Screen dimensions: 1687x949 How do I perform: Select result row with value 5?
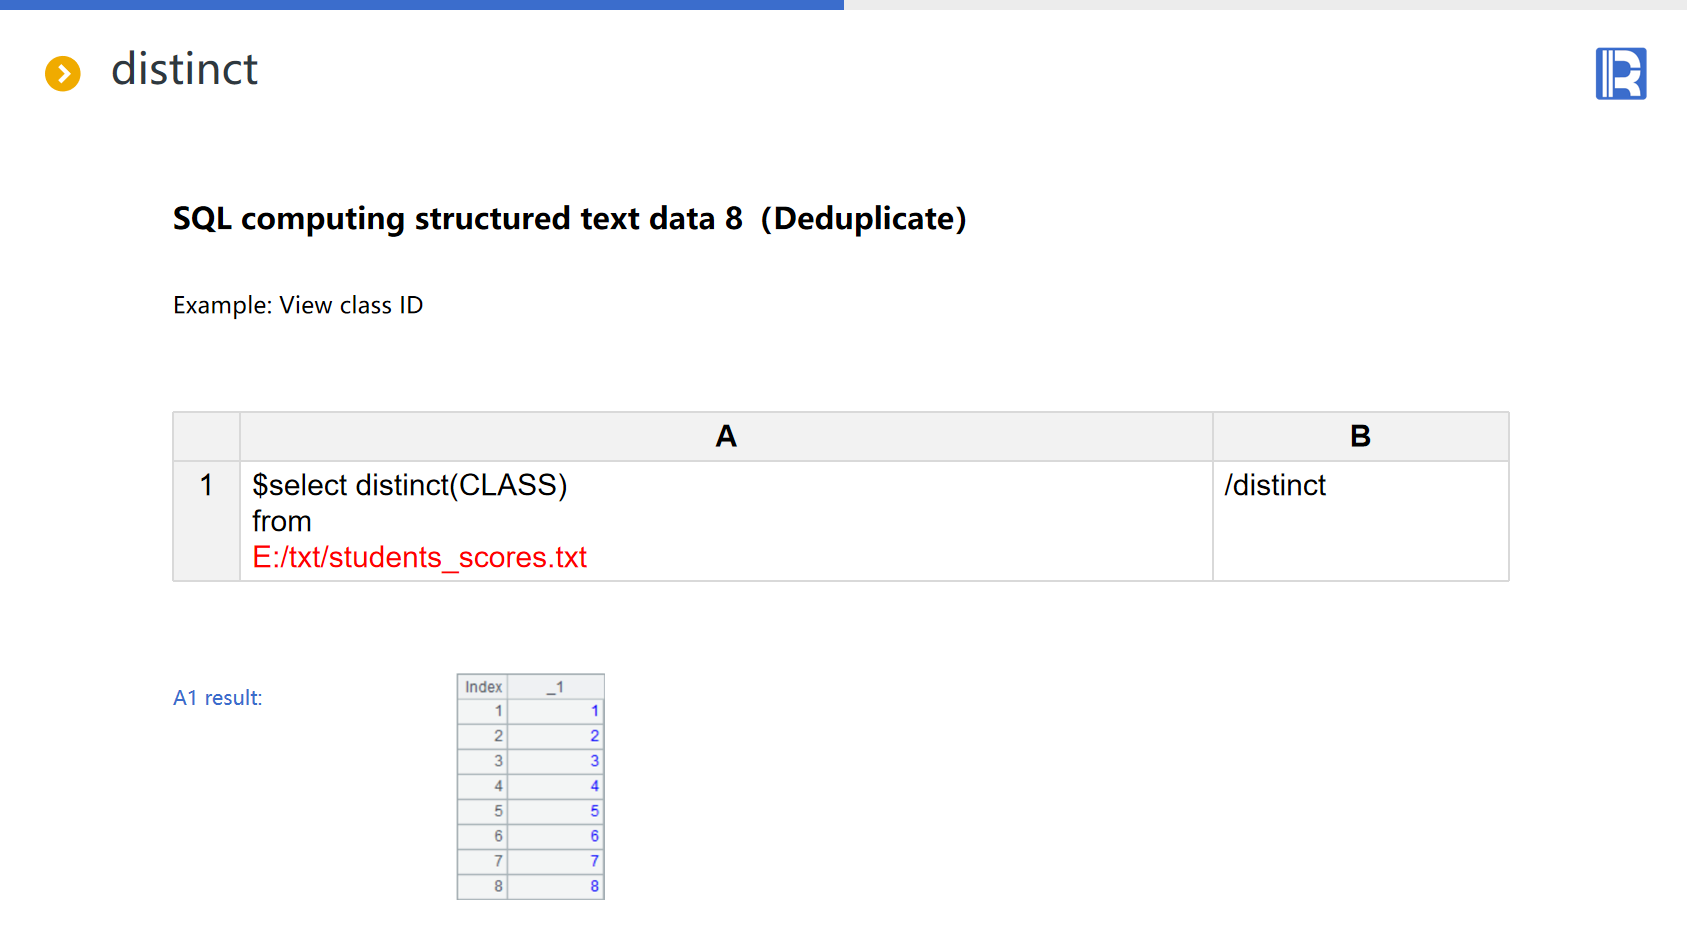click(x=556, y=811)
